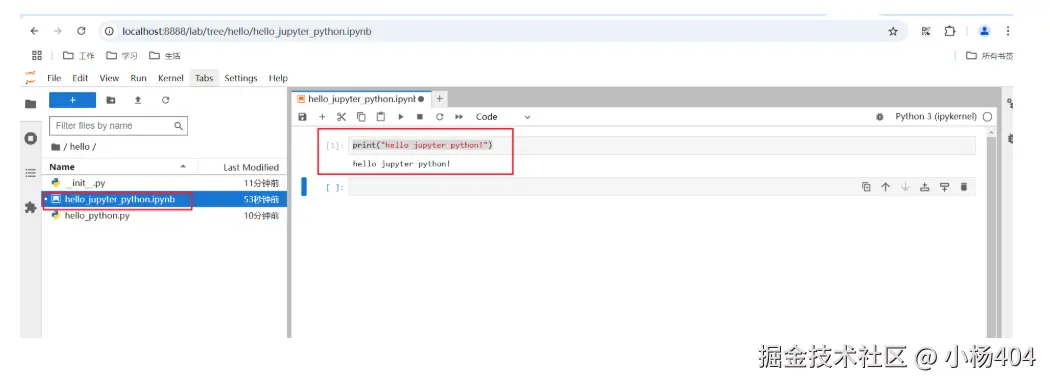
Task: Restart the kernel with the circular arrow icon
Action: tap(439, 117)
